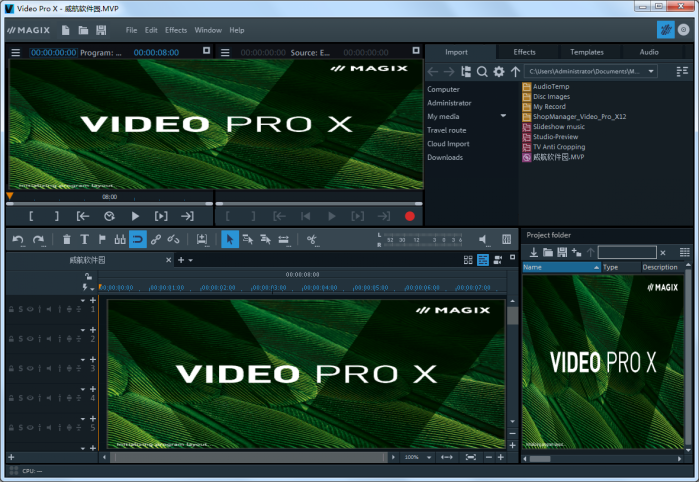Select the ShopManager_Video_Pro_X12 folder
This screenshot has width=699, height=482.
[574, 117]
